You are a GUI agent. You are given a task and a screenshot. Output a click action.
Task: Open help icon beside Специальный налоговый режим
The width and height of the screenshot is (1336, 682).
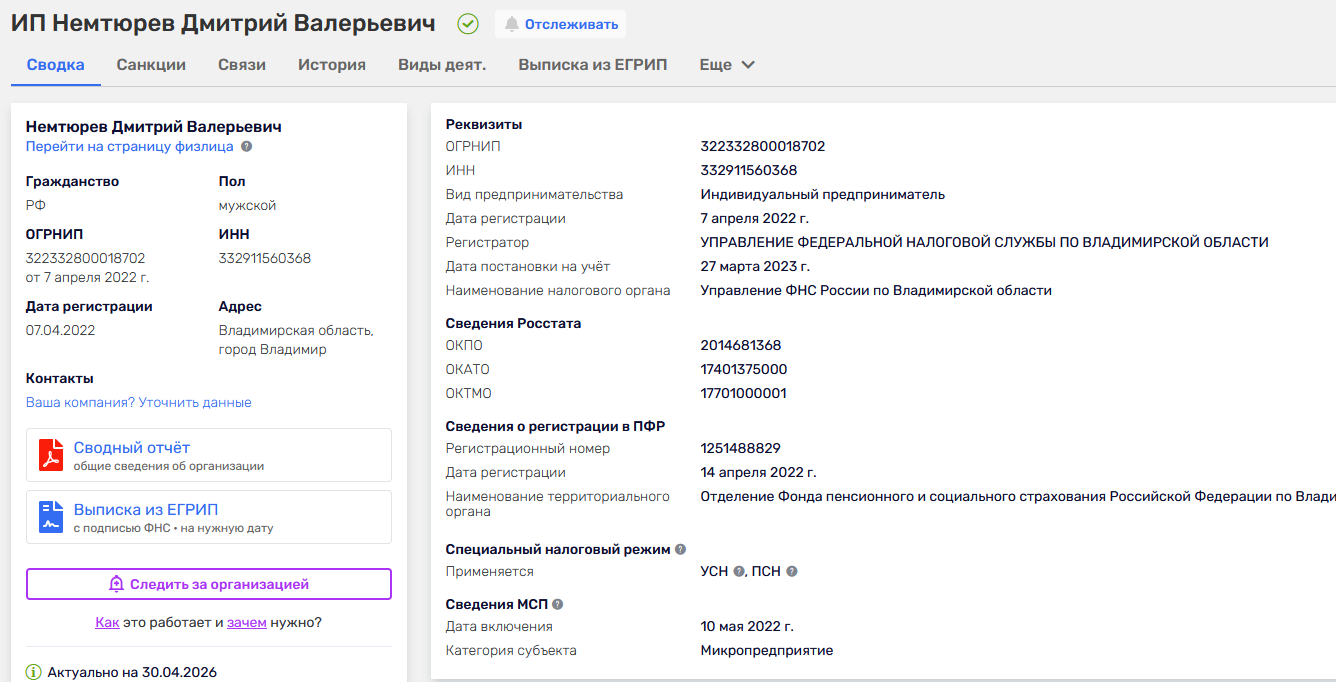680,549
